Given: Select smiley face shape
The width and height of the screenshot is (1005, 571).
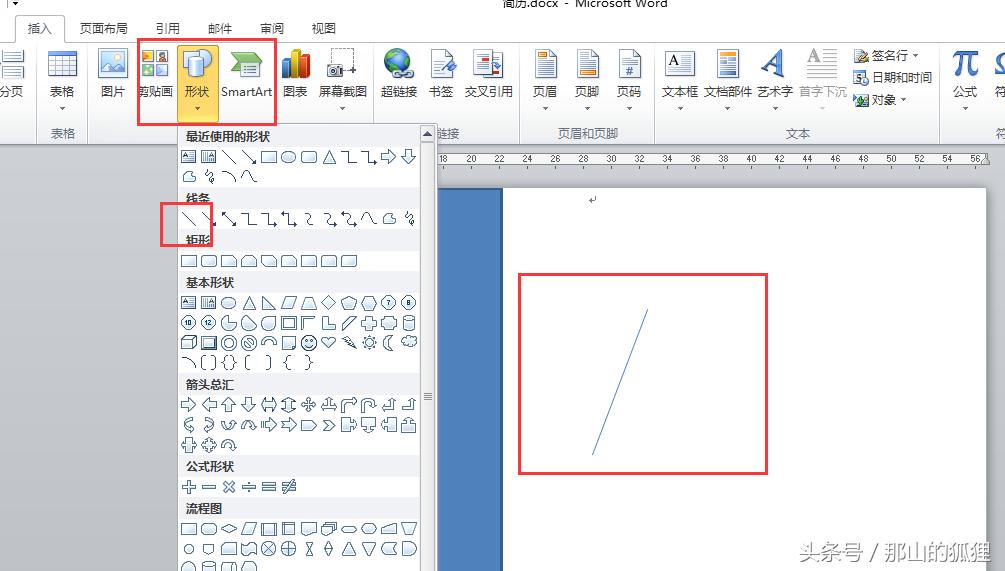Looking at the screenshot, I should pos(309,343).
